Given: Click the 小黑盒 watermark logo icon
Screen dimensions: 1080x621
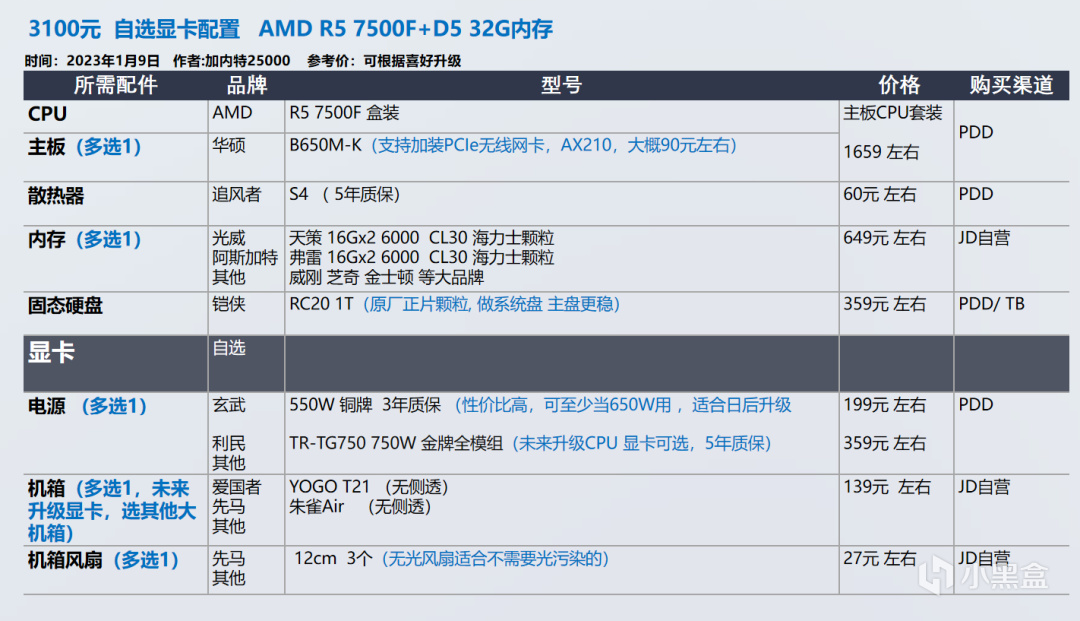Looking at the screenshot, I should click(x=936, y=574).
